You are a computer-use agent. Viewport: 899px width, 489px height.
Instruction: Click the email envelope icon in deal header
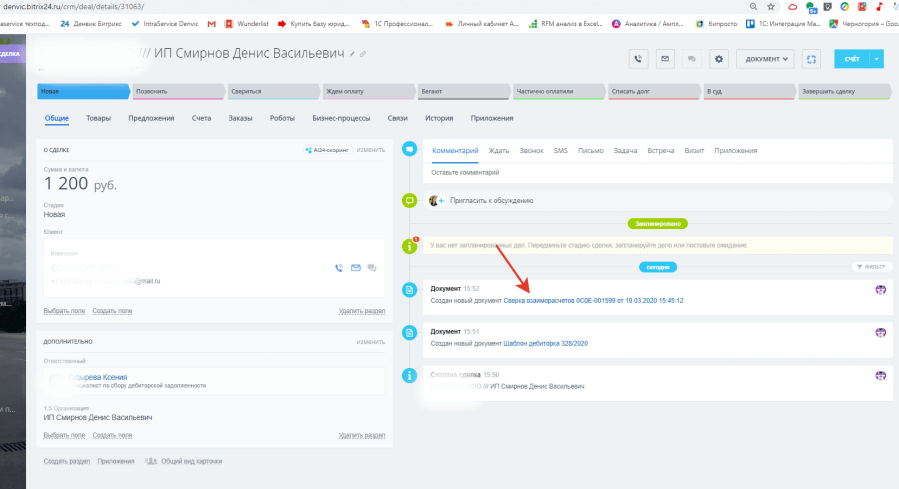coord(665,59)
